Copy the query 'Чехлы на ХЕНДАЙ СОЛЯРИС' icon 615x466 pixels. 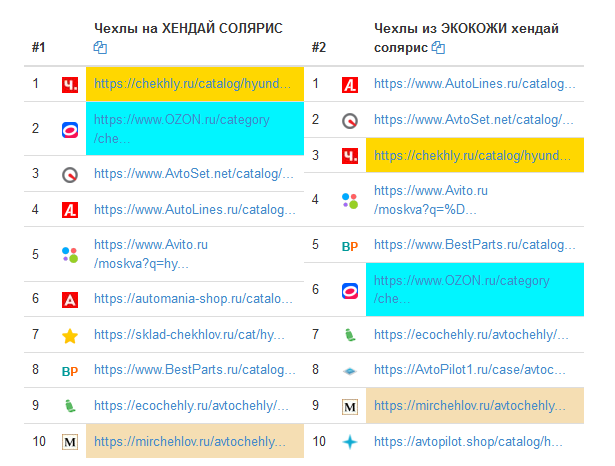click(100, 48)
